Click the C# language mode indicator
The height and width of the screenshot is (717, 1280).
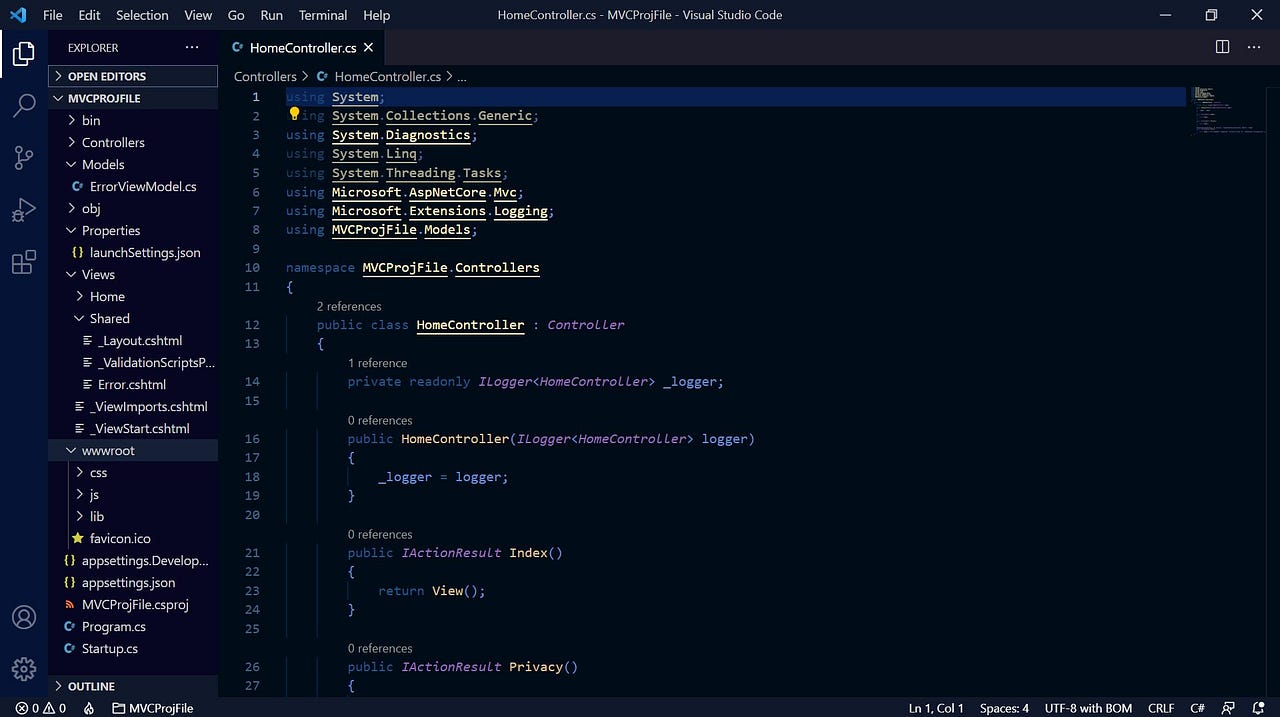coord(1197,708)
